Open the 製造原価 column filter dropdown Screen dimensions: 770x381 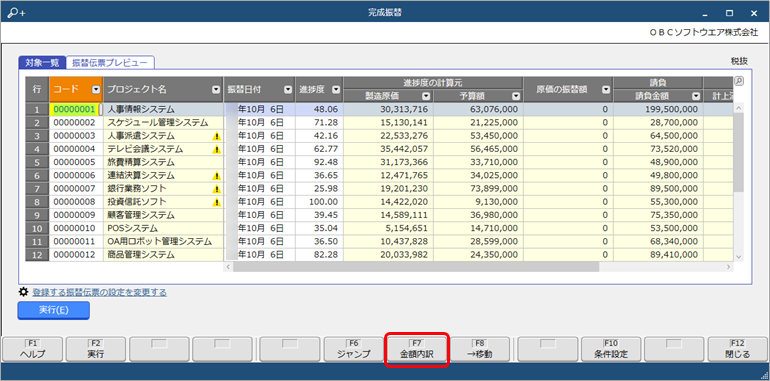(x=426, y=96)
